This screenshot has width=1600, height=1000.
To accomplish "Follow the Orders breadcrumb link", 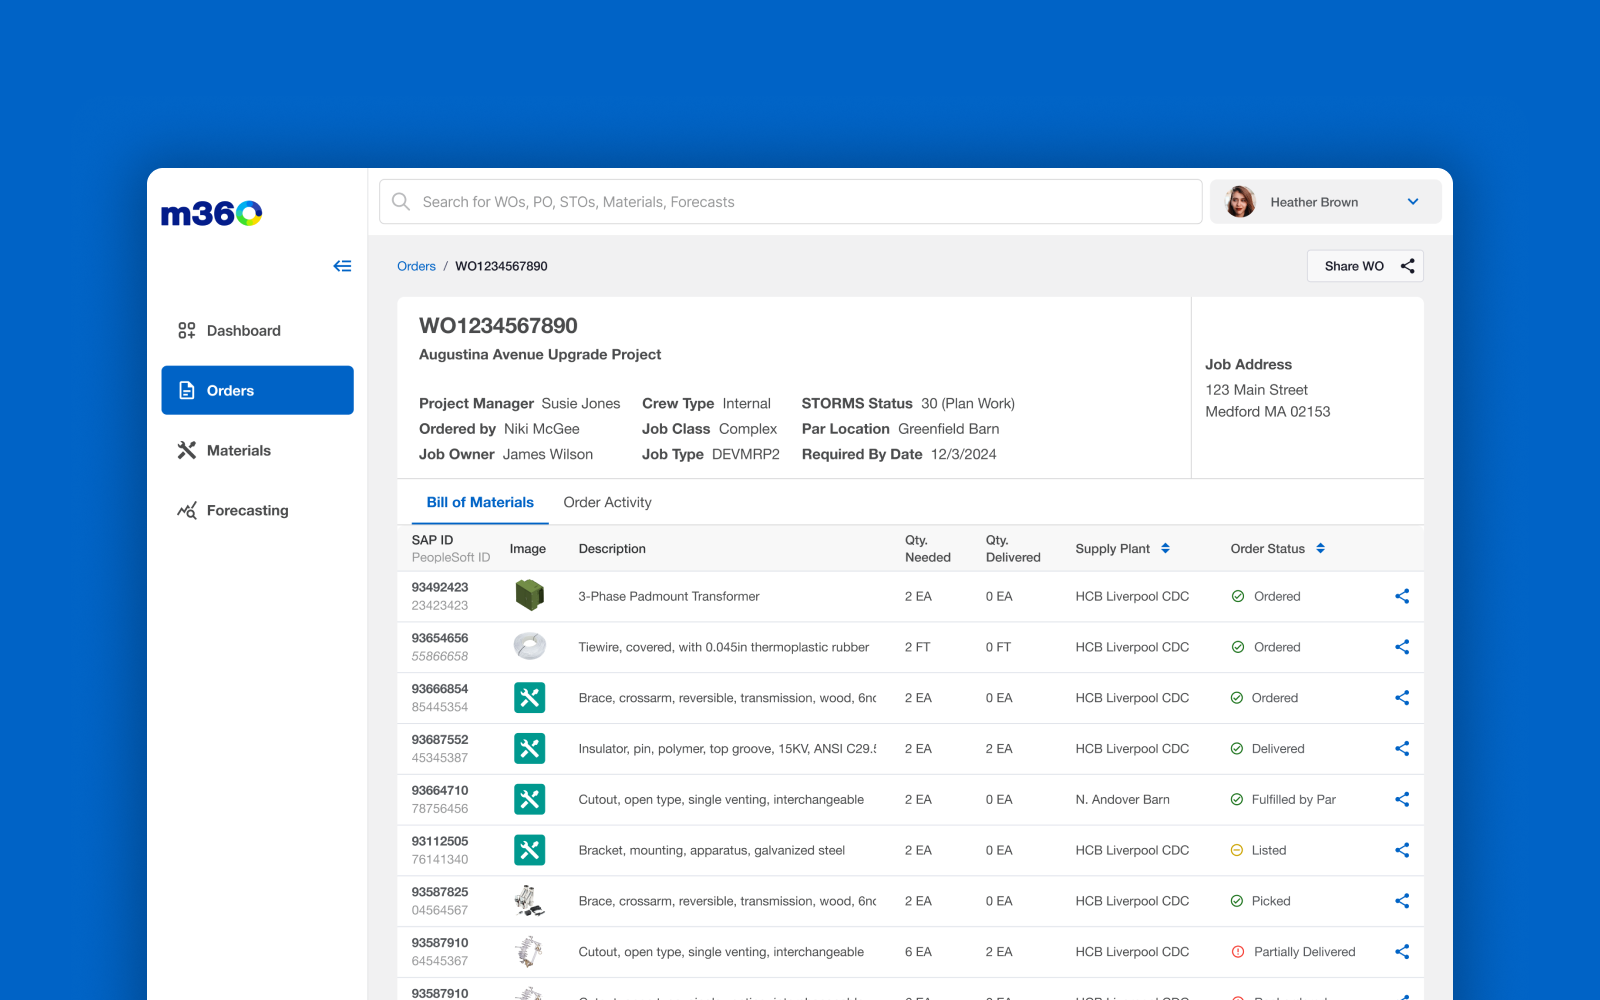I will [416, 266].
